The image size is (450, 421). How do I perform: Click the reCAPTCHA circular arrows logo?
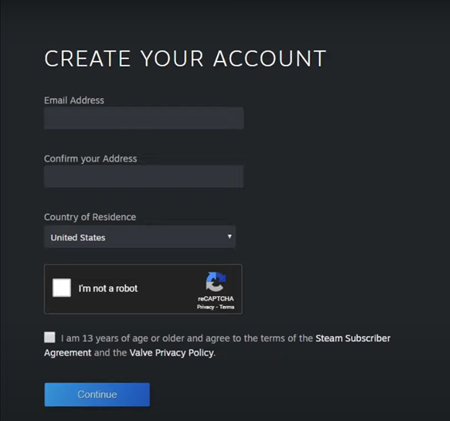coord(216,282)
